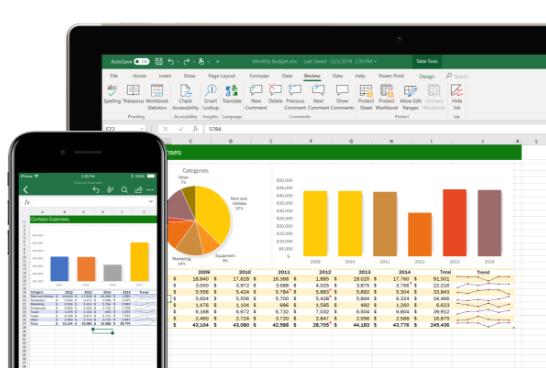546x368 pixels.
Task: Click the Search box in the ribbon
Action: pos(457,76)
